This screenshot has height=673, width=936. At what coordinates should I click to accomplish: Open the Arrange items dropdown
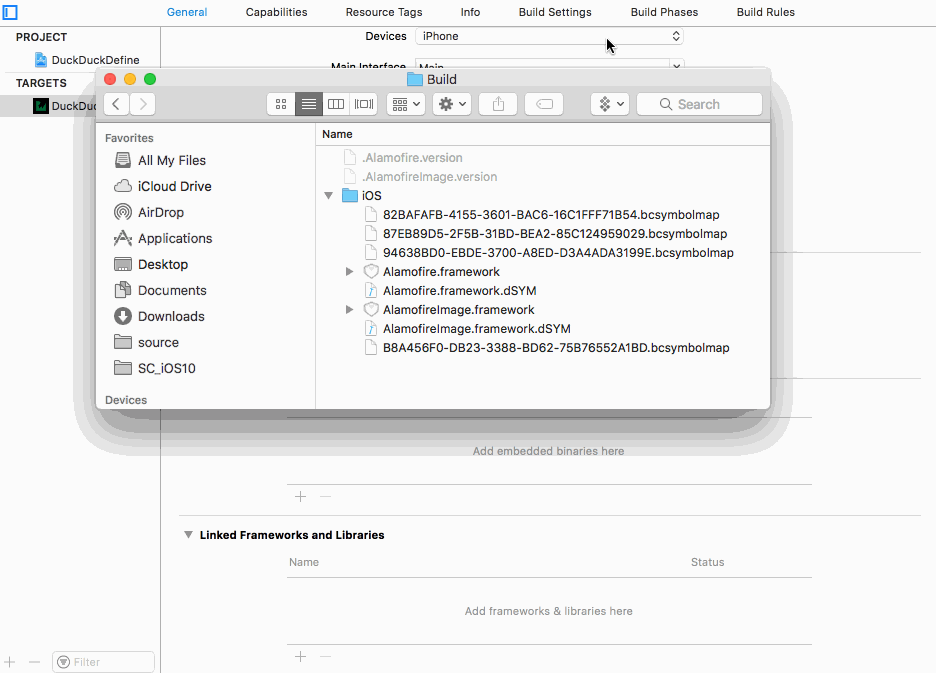(406, 104)
